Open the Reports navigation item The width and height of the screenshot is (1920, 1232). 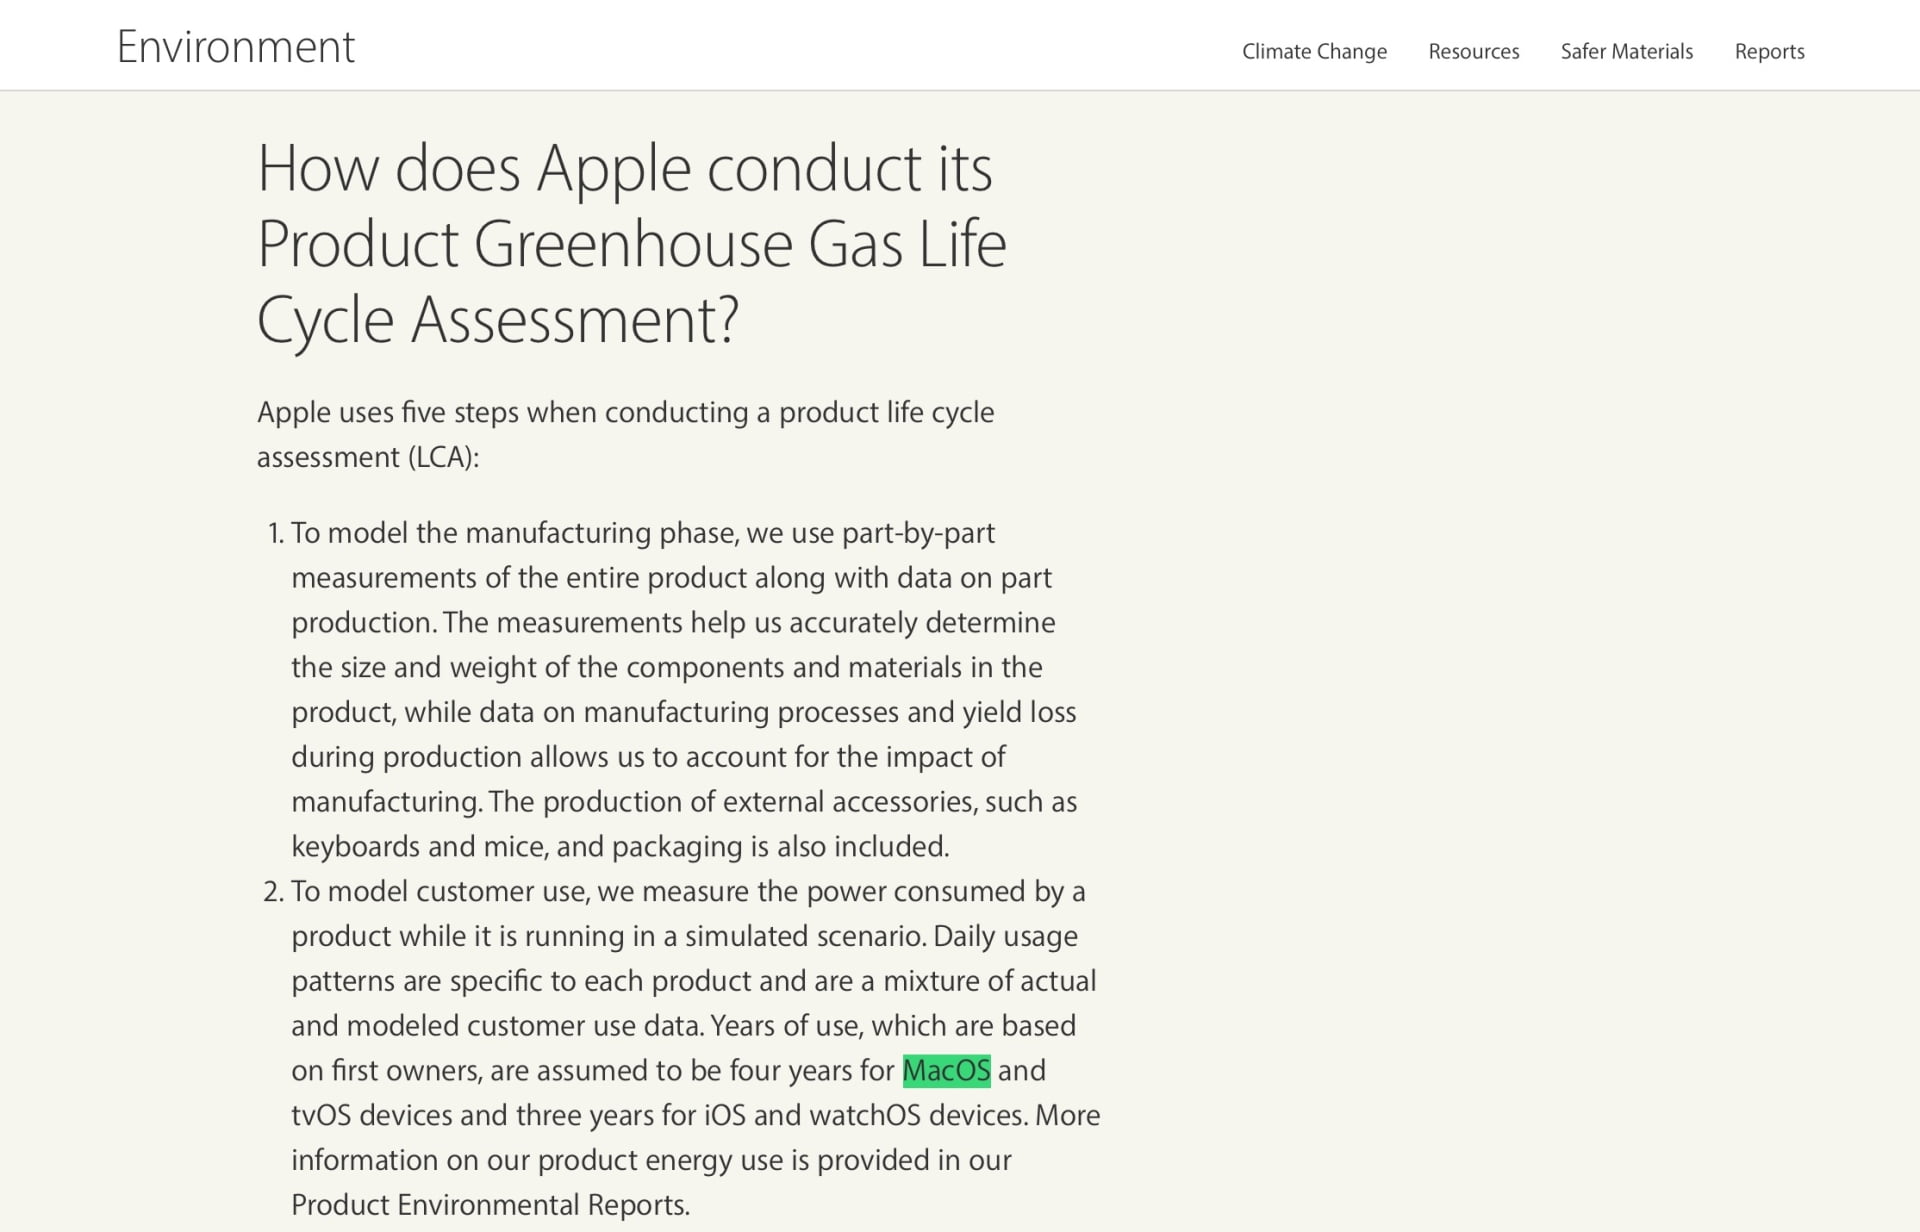point(1769,51)
